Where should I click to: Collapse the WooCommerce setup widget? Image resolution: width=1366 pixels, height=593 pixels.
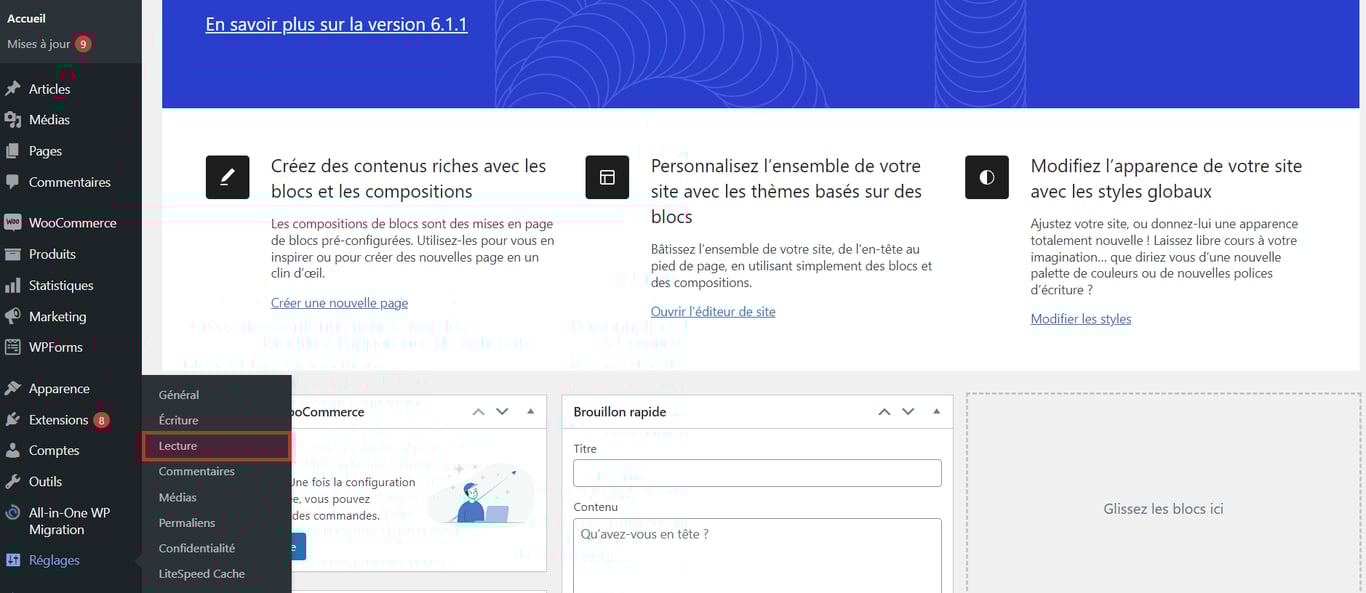coord(530,411)
